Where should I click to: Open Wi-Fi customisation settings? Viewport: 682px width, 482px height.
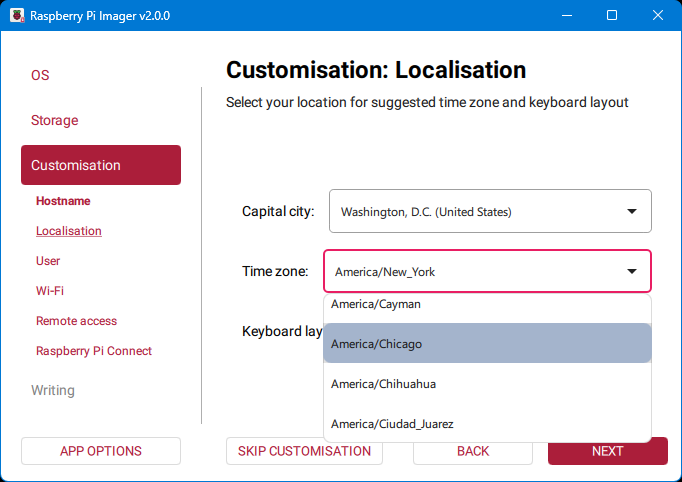click(50, 291)
